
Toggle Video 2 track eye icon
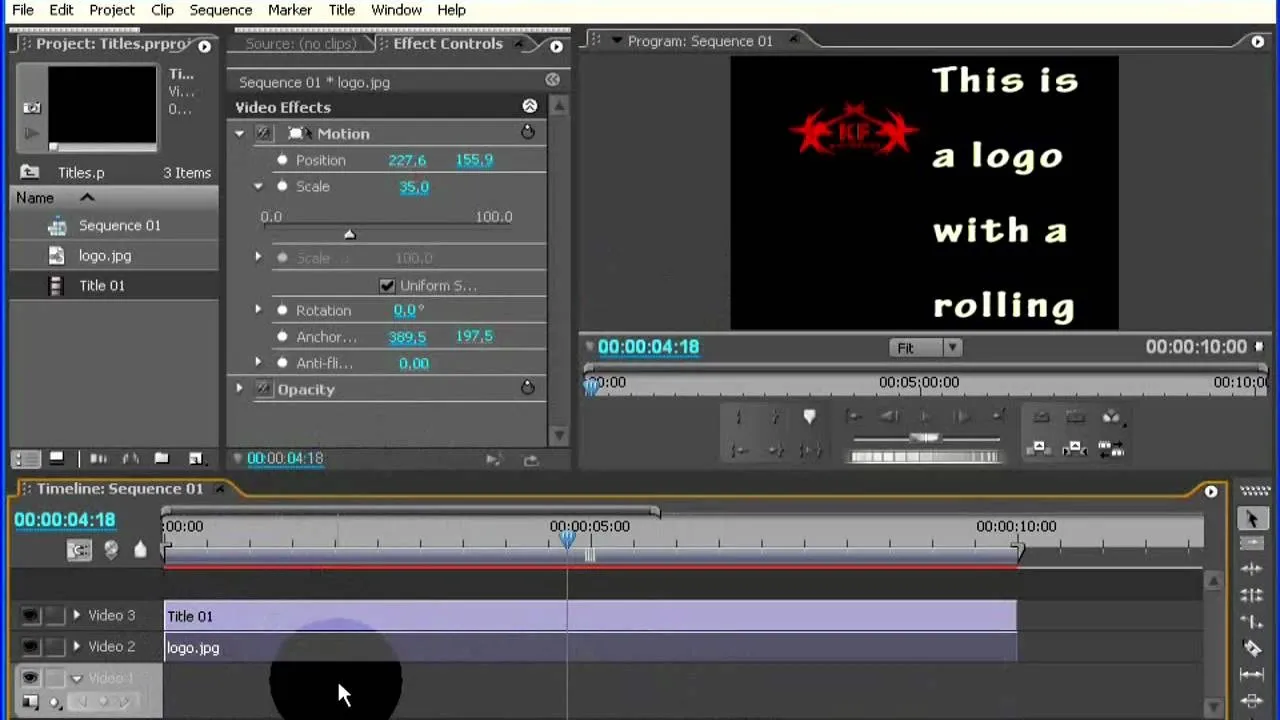(x=30, y=647)
